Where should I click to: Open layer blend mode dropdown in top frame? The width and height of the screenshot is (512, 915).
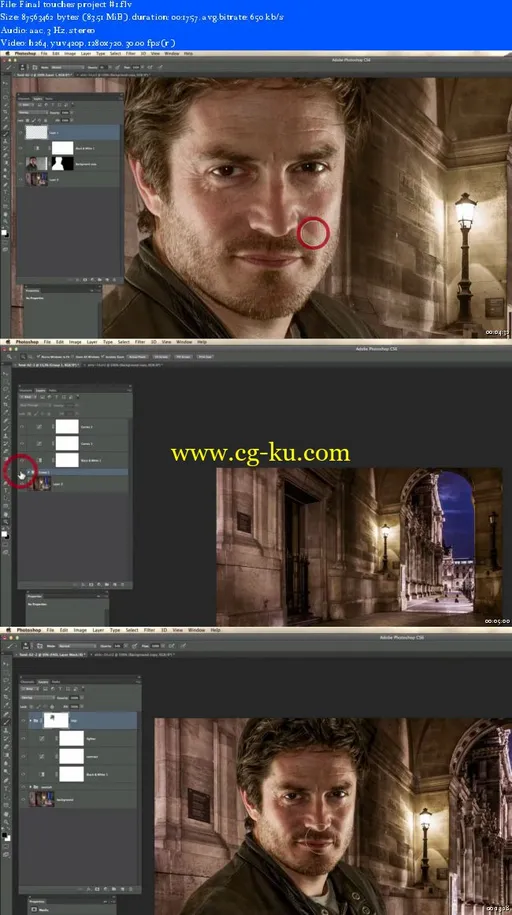[x=33, y=113]
